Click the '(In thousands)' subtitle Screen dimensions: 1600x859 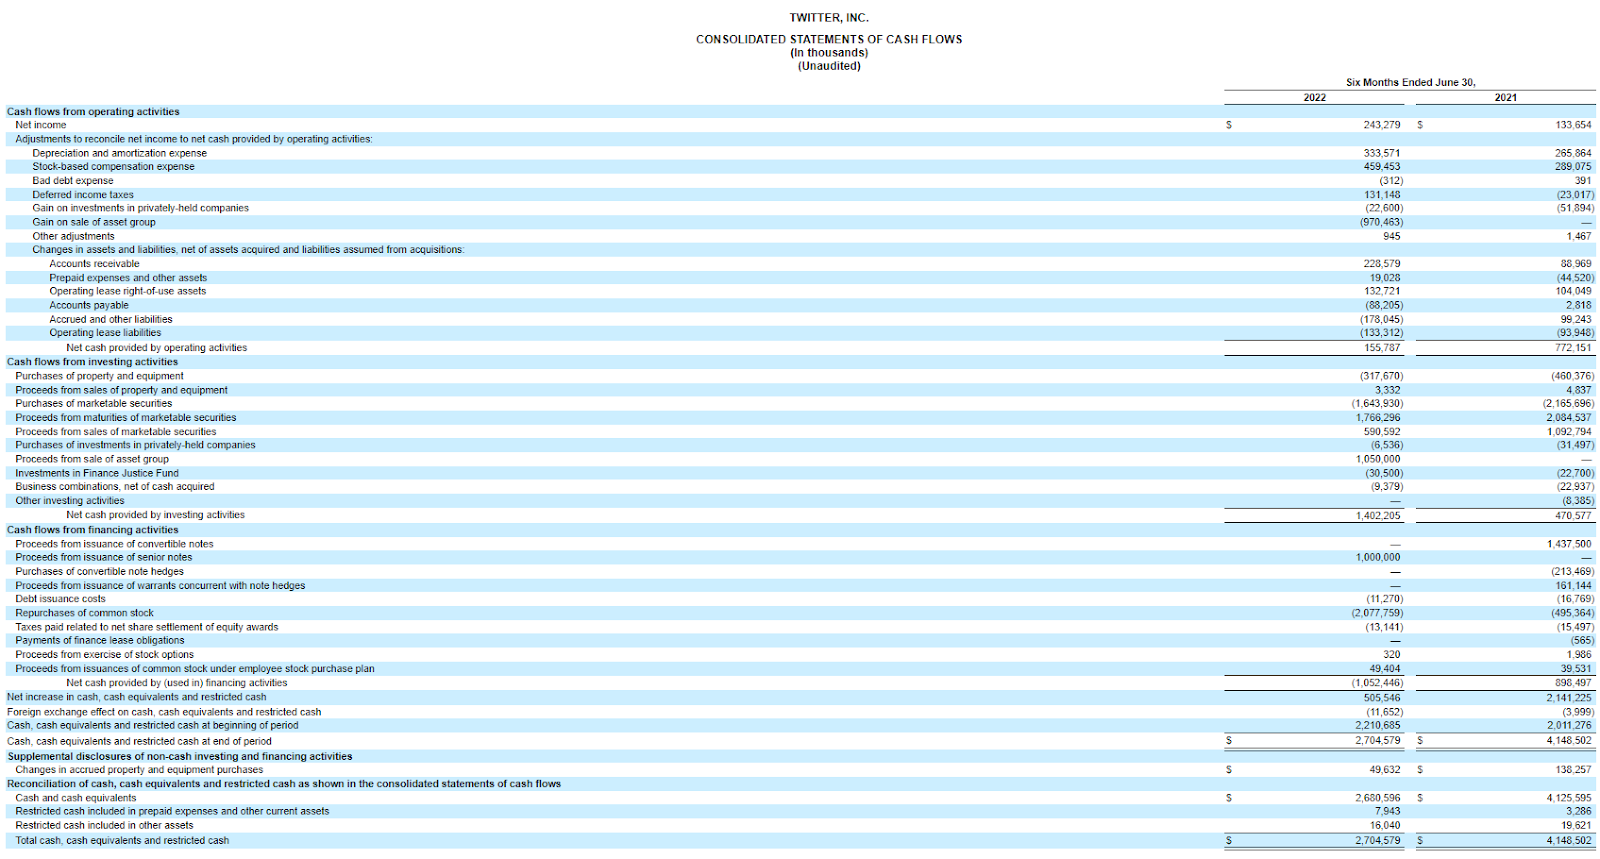tap(829, 53)
